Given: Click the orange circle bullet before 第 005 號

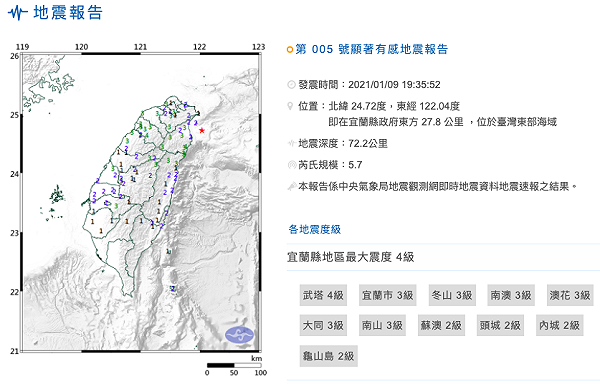Looking at the screenshot, I should [x=290, y=50].
